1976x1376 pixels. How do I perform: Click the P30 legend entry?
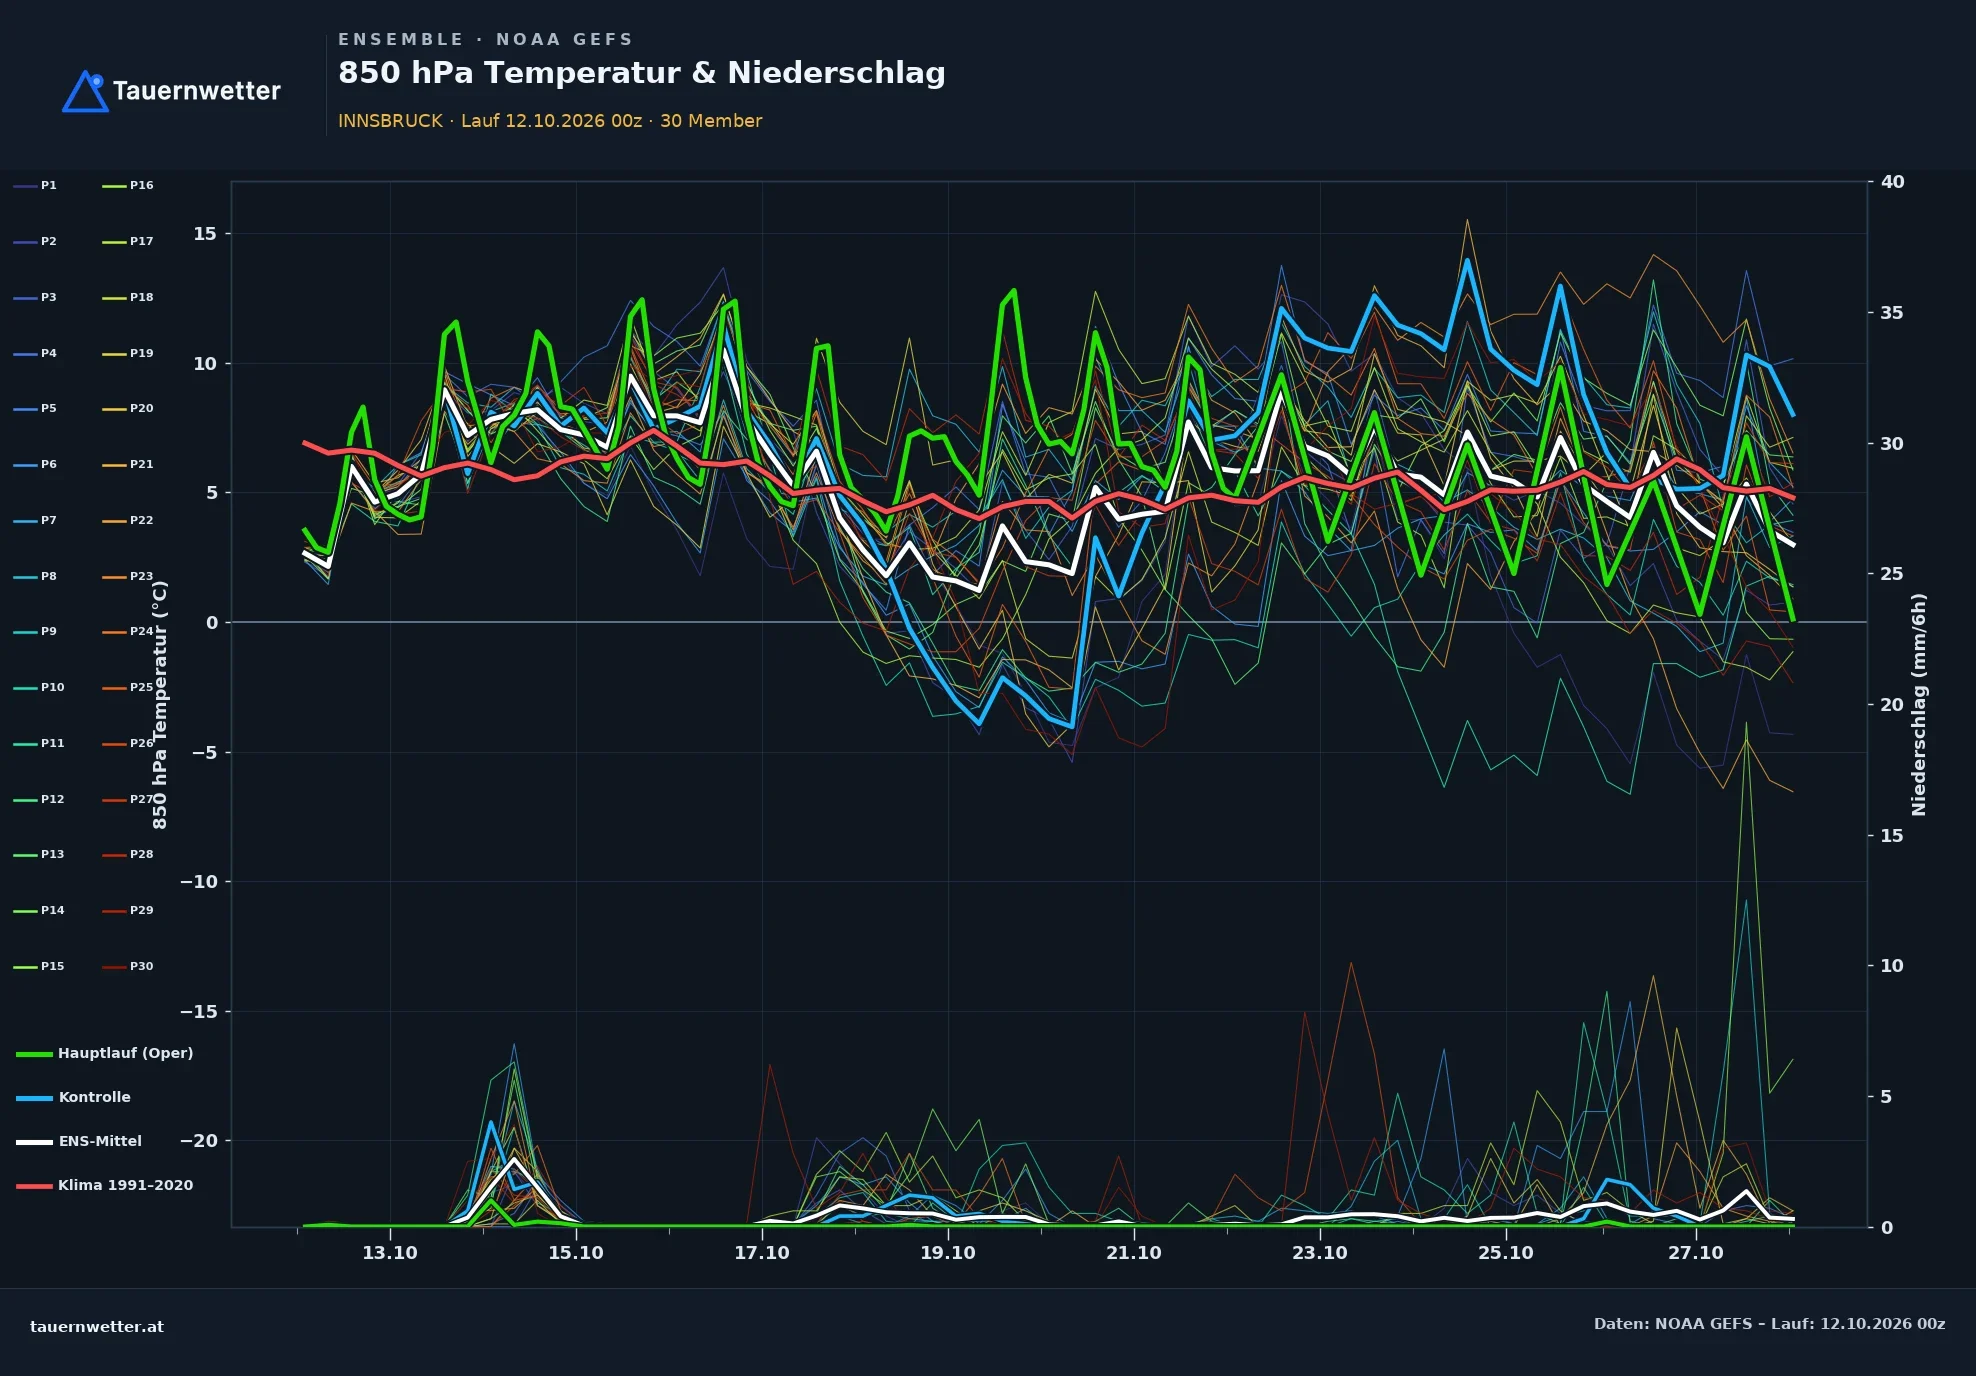128,966
